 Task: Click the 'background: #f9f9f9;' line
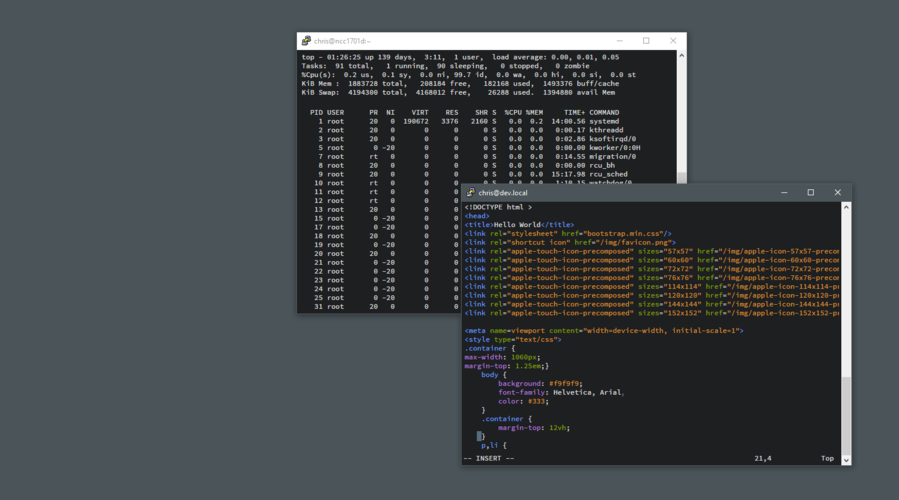coord(541,384)
